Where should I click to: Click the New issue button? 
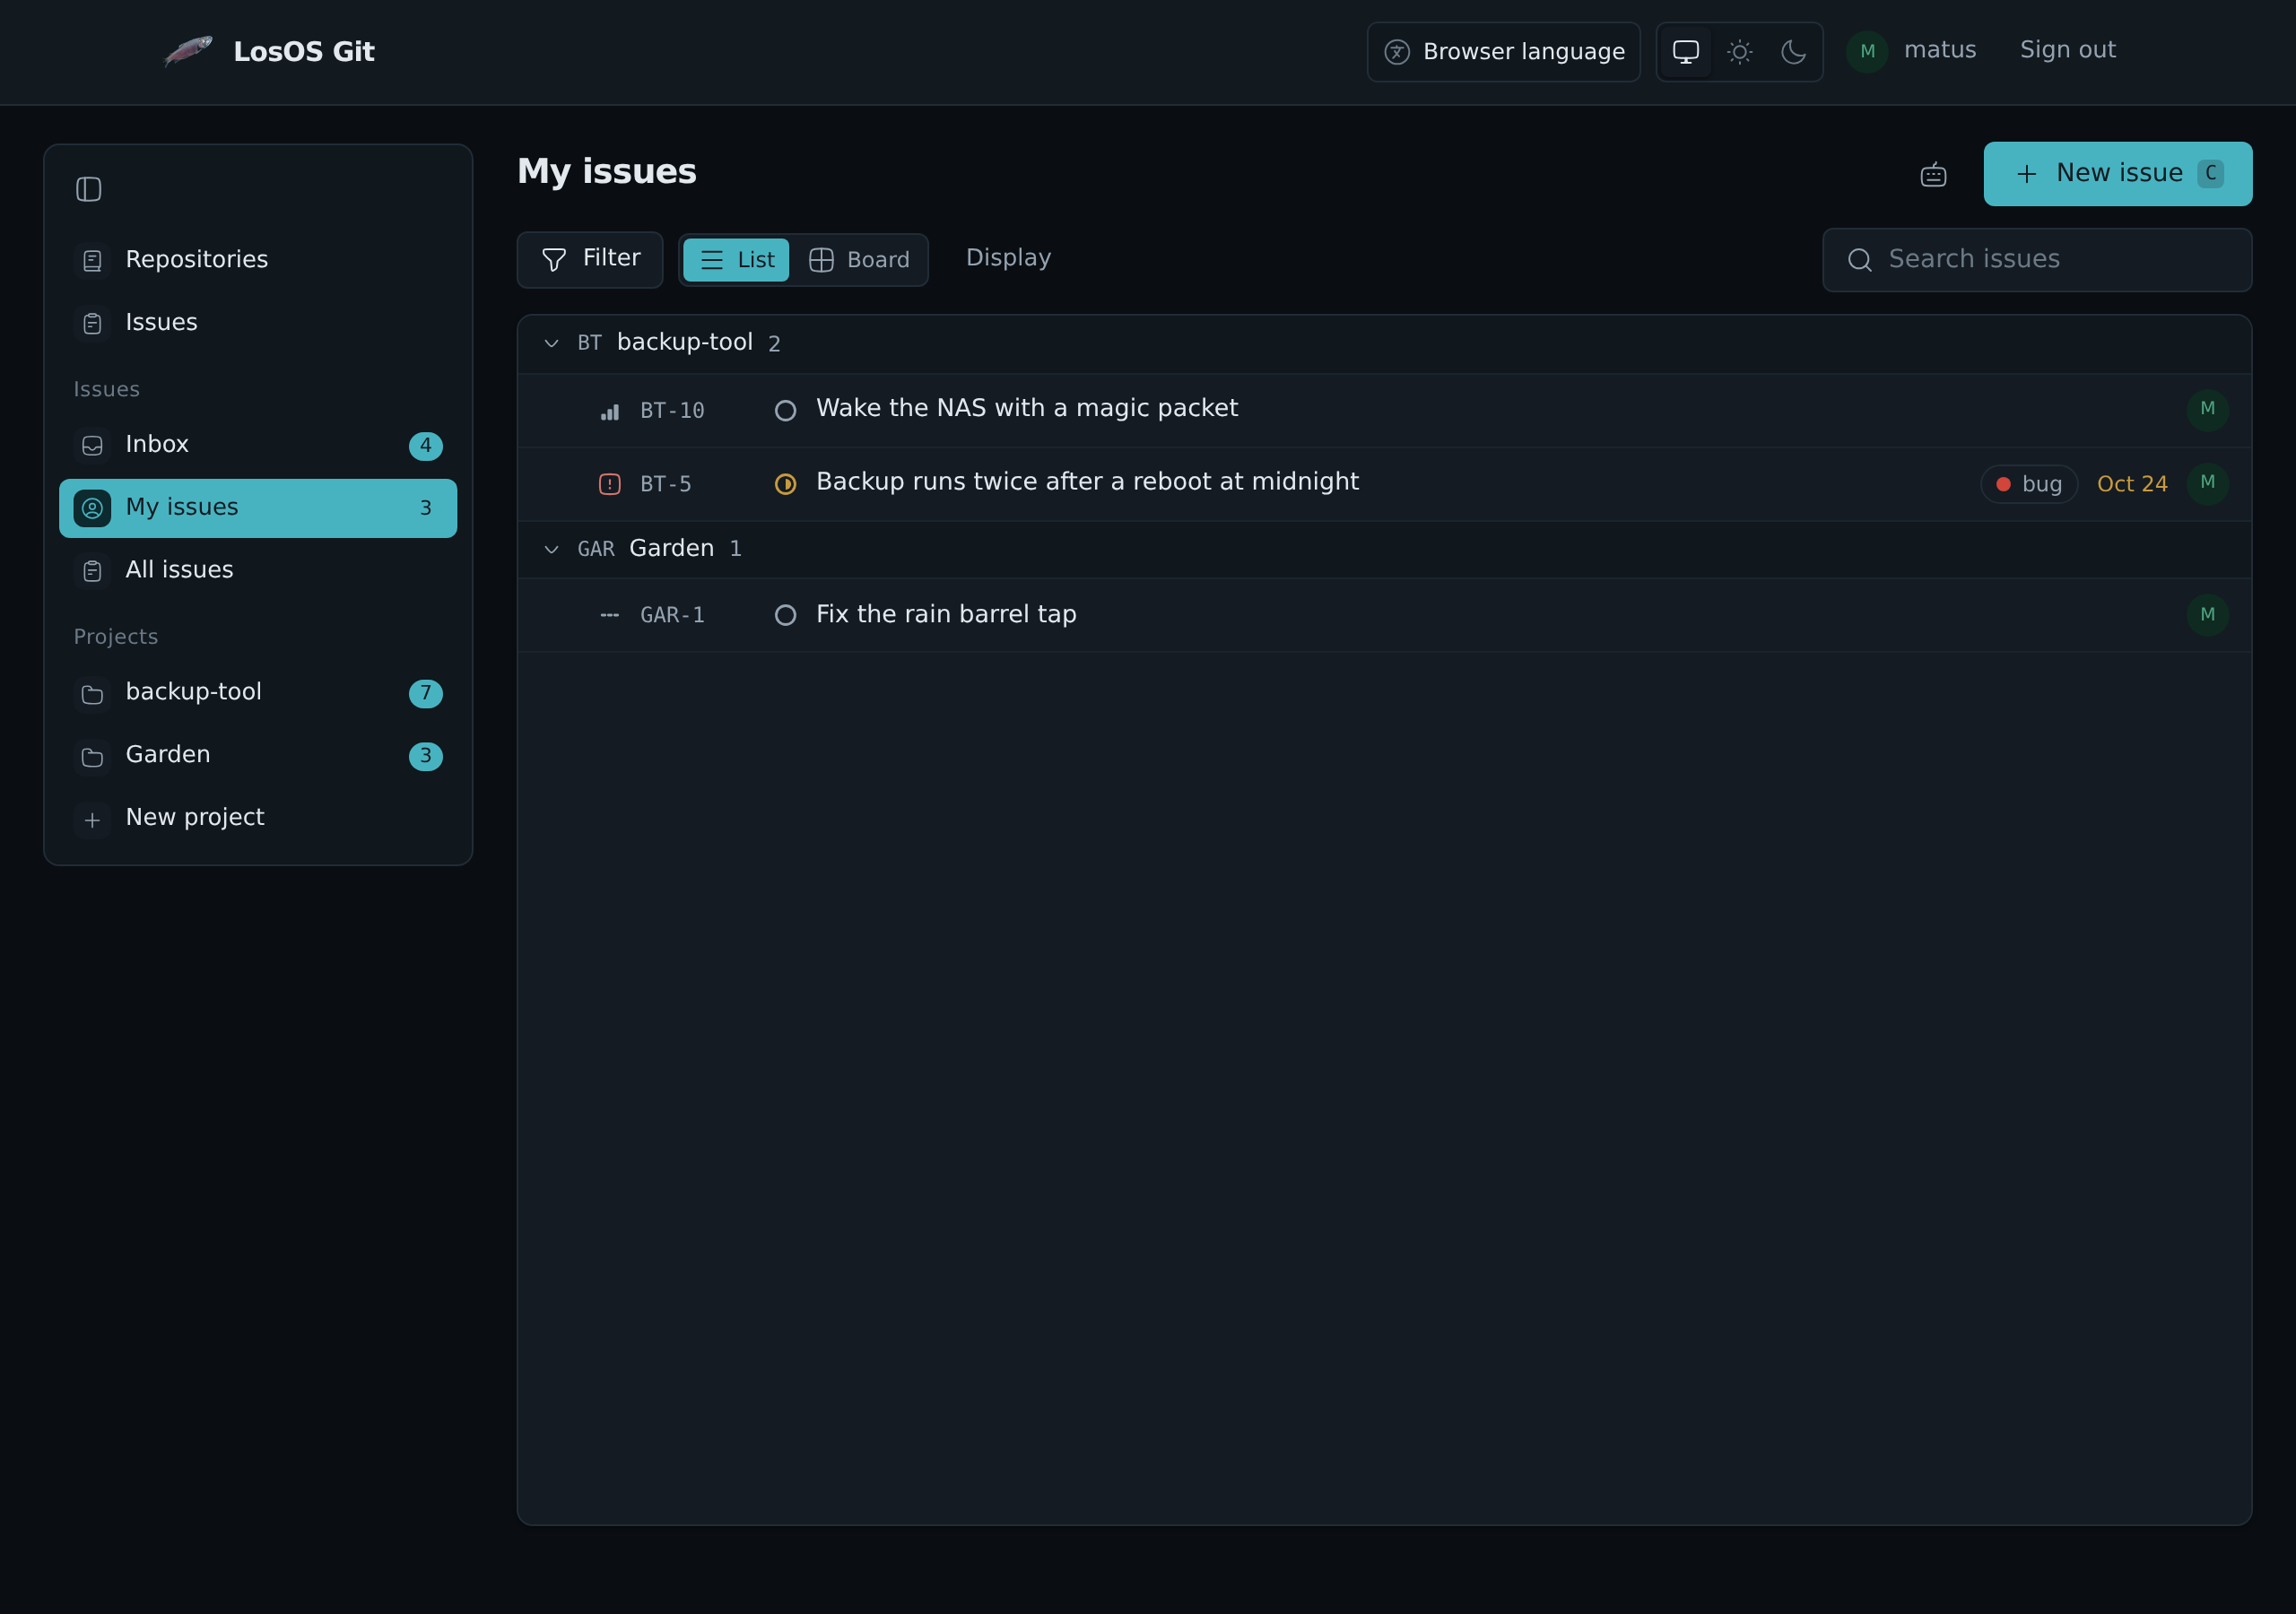[x=2117, y=174]
